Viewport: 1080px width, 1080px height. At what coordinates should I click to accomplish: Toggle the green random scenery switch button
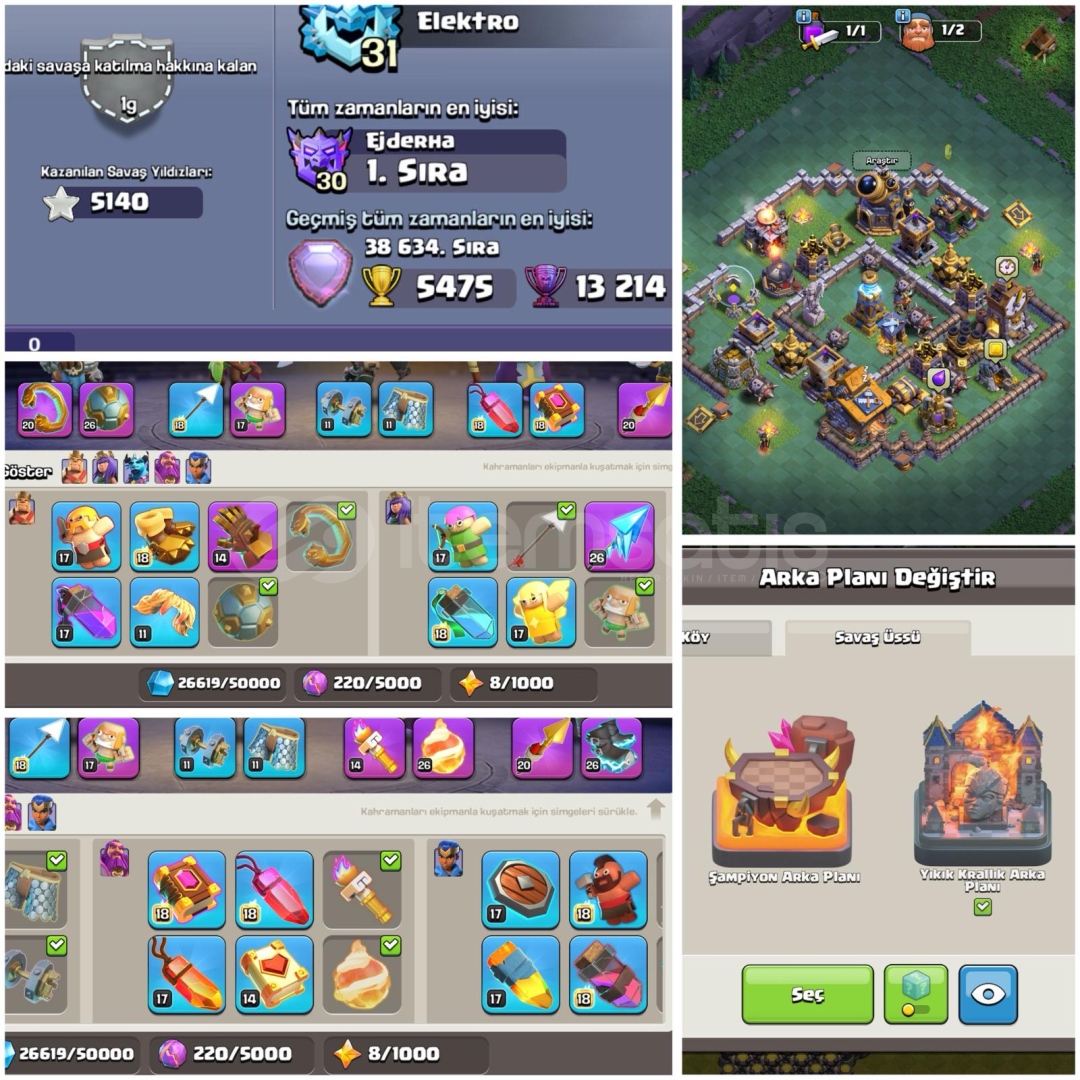click(915, 994)
